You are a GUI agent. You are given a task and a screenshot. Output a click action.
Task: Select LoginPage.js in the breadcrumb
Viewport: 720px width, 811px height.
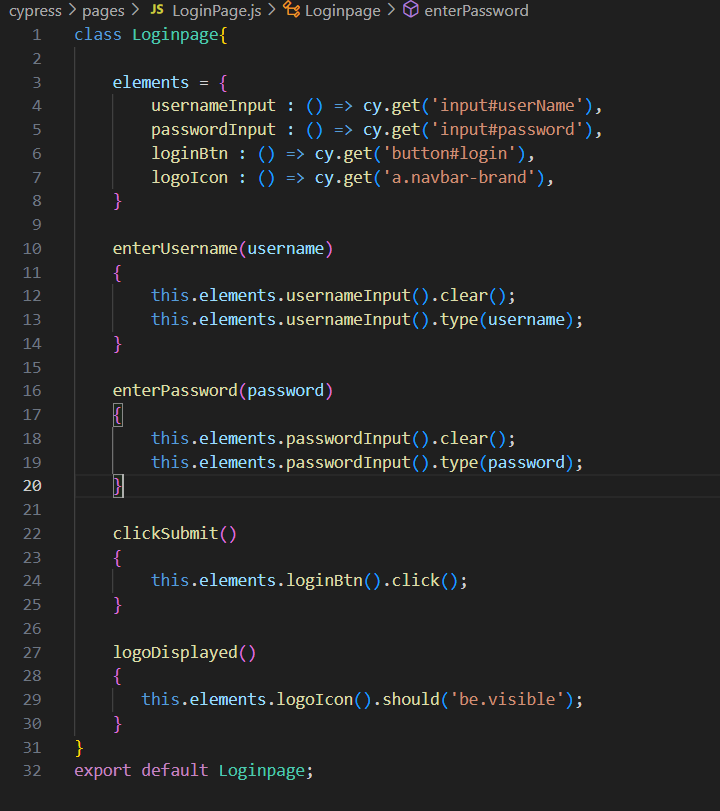click(217, 11)
